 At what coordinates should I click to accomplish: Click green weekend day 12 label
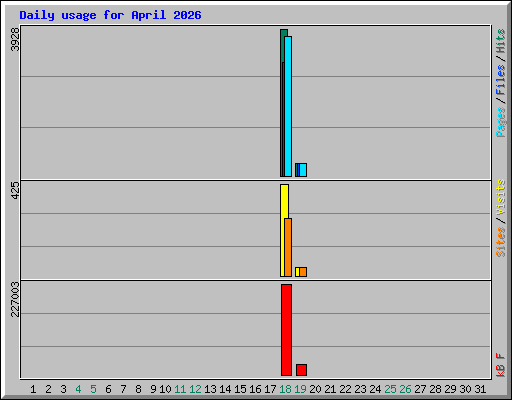[195, 389]
